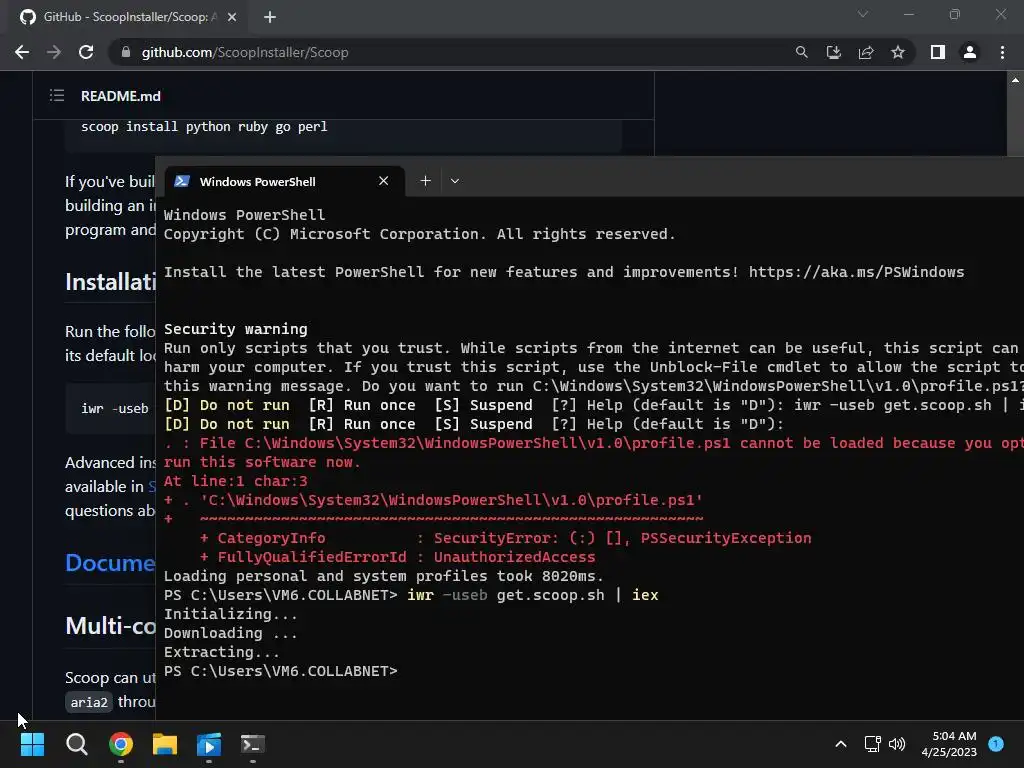Open Chrome three-dot menu
Image resolution: width=1024 pixels, height=768 pixels.
1002,52
